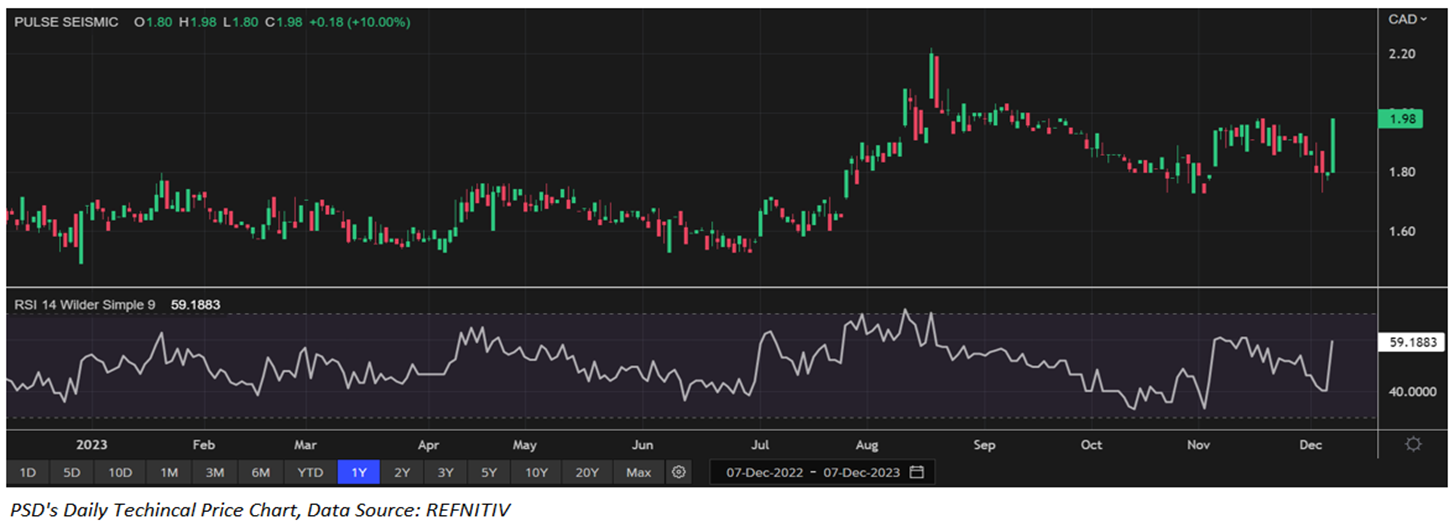
Task: Change the range to 5Y
Action: click(488, 472)
